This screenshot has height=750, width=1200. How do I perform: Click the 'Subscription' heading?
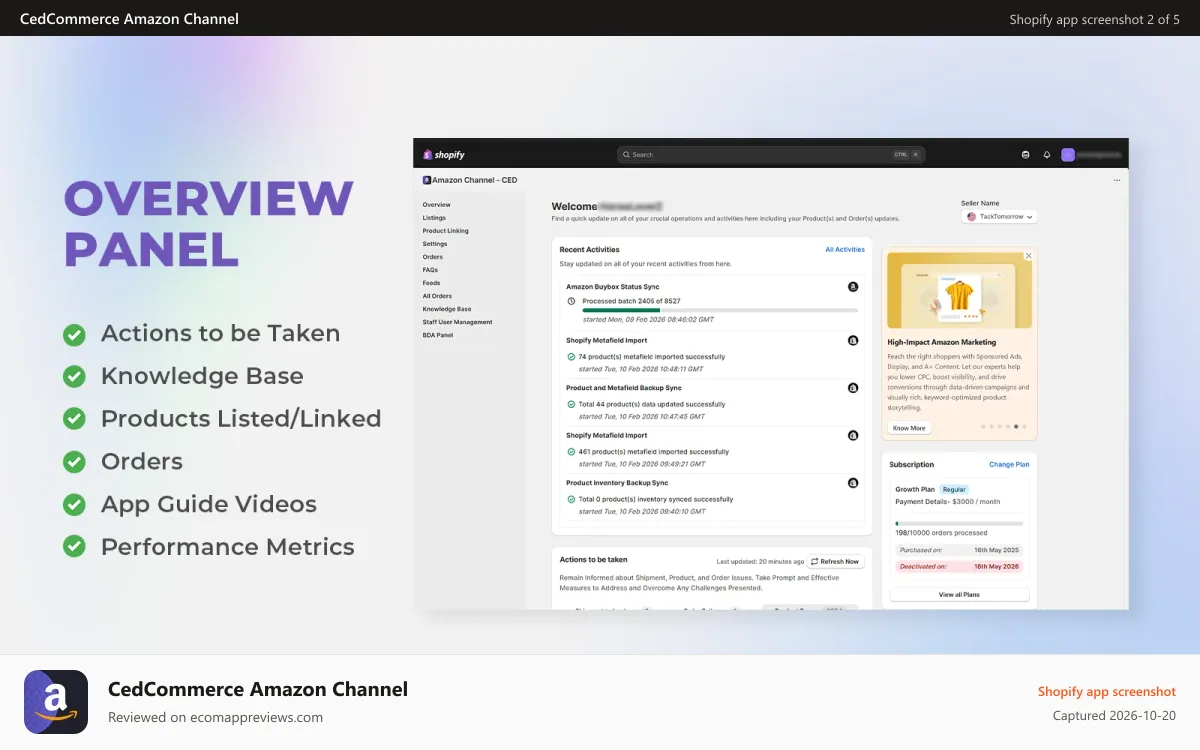pos(911,465)
